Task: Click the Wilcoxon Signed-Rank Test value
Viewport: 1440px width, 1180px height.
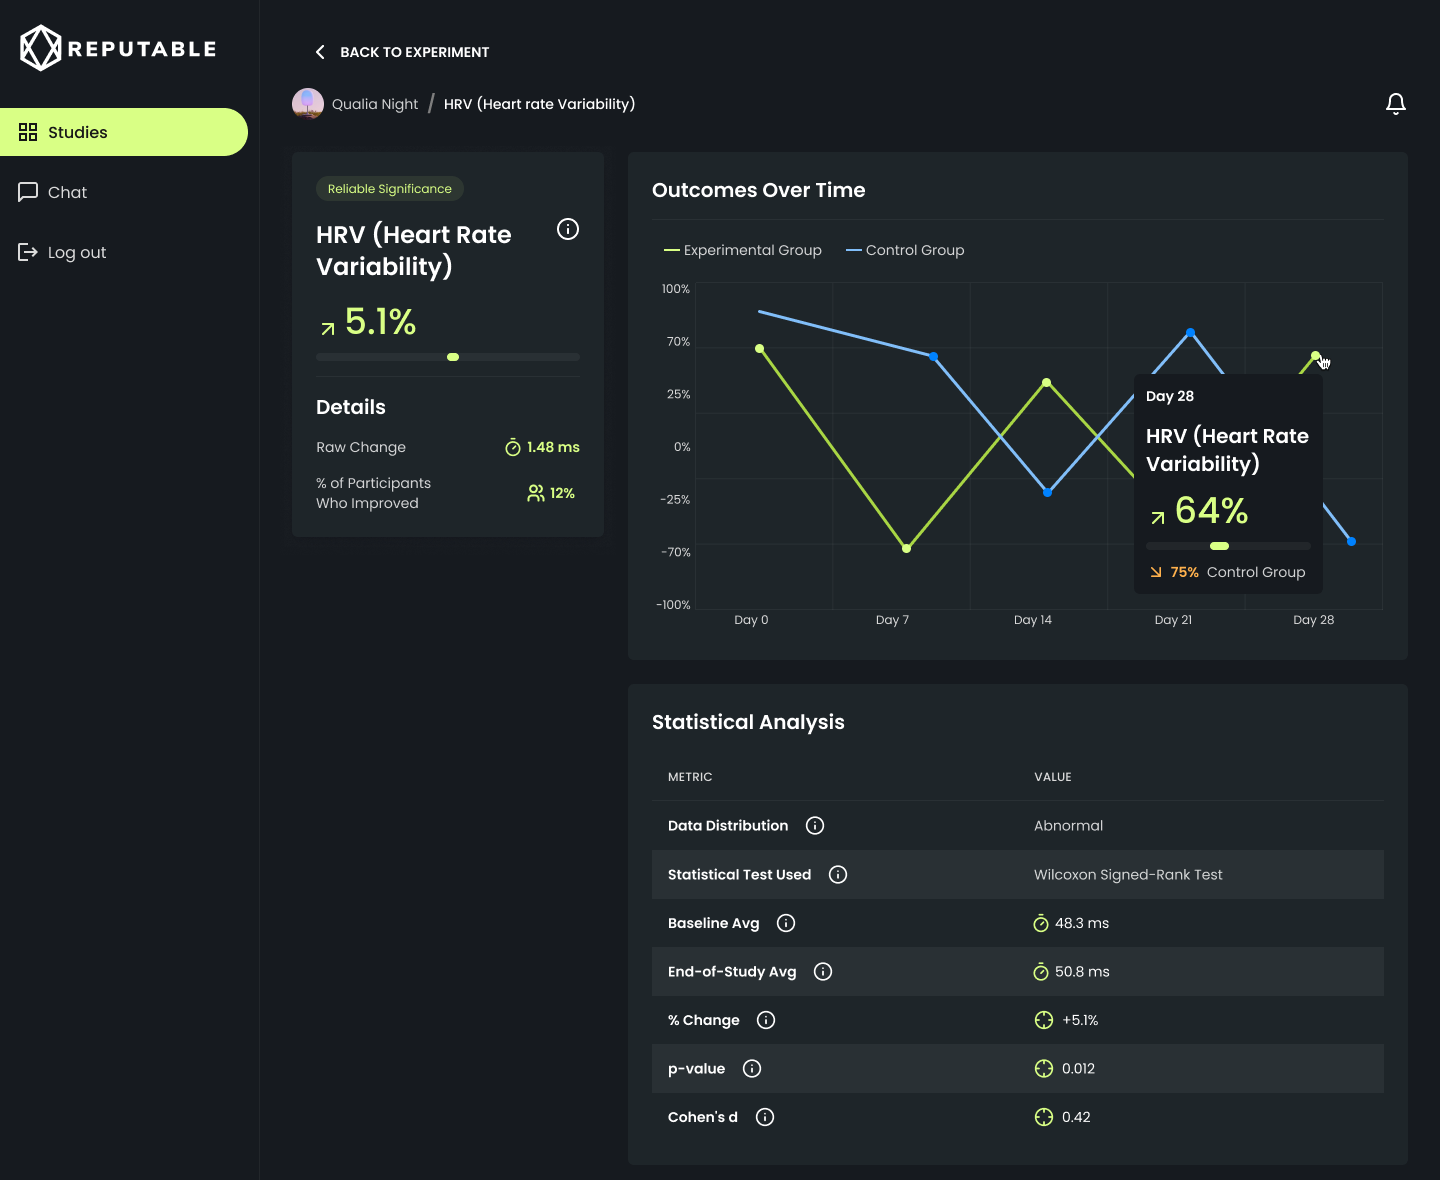Action: click(1128, 874)
